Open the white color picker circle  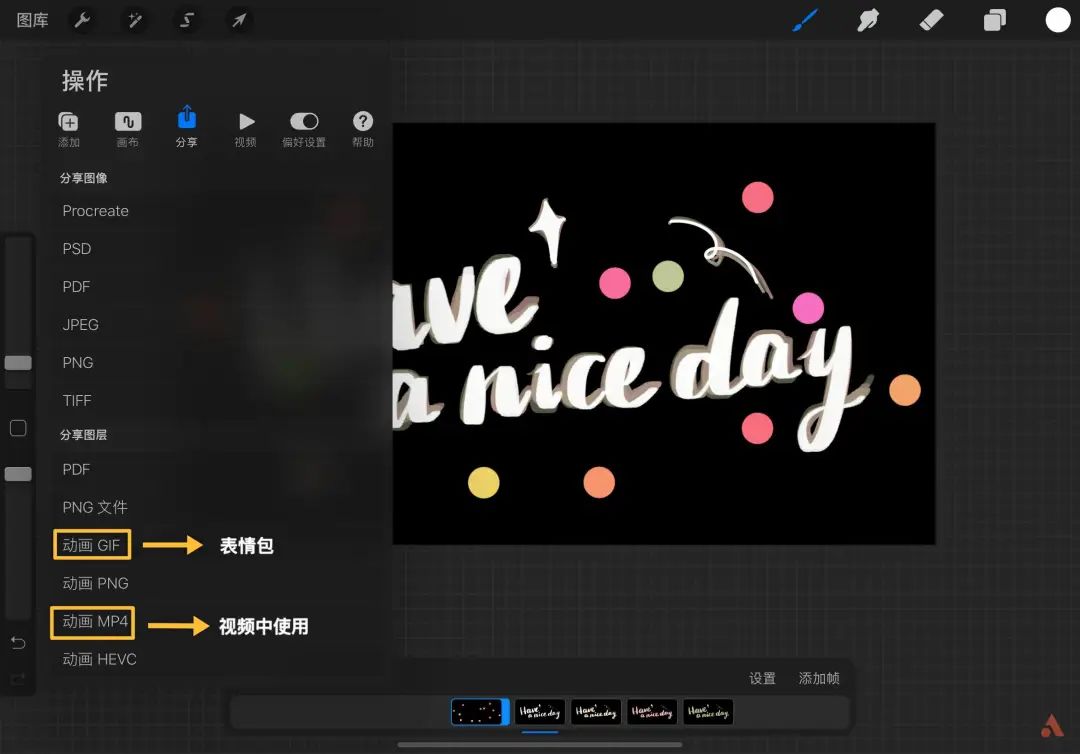coord(1058,20)
